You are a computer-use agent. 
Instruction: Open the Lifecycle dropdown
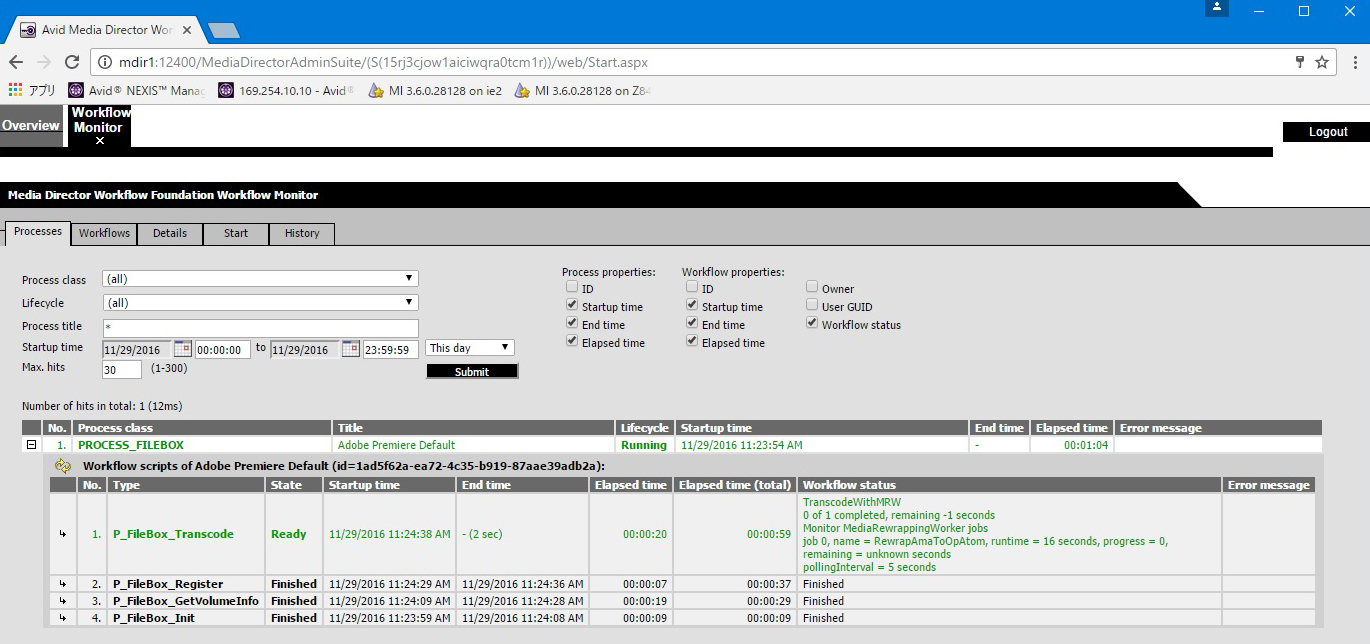pos(260,302)
